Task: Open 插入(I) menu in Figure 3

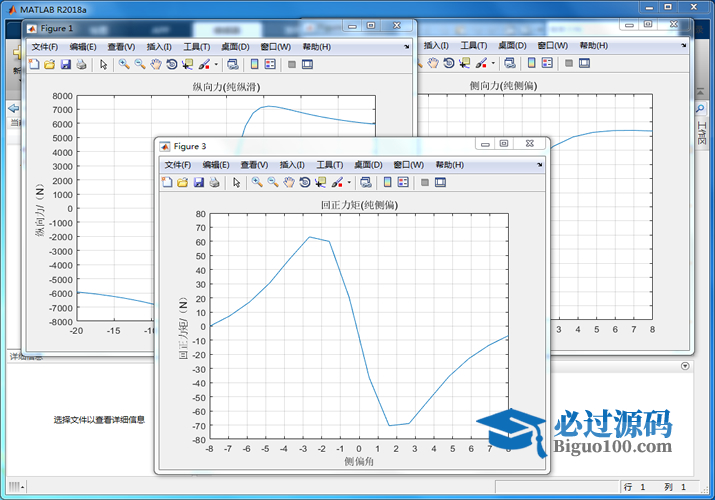Action: click(292, 165)
